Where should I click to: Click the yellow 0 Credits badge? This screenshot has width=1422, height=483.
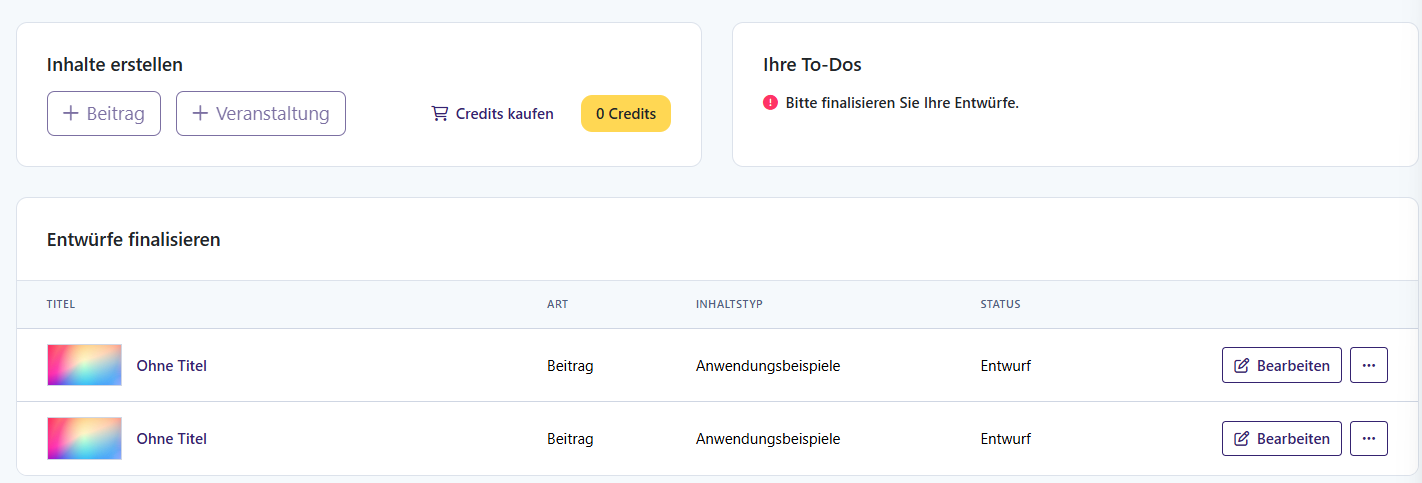[x=625, y=114]
